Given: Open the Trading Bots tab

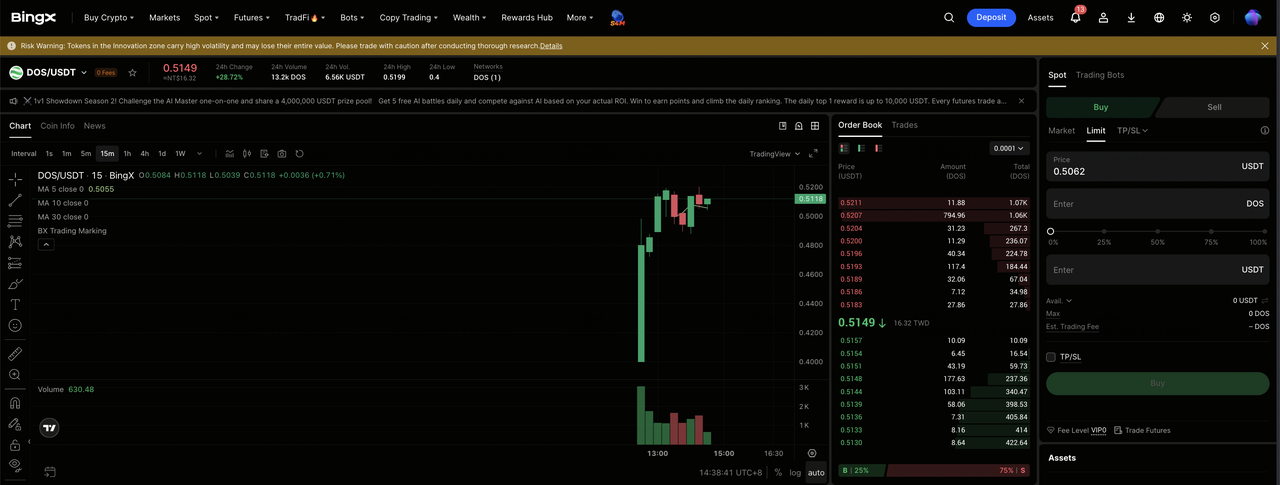Looking at the screenshot, I should coord(1100,75).
